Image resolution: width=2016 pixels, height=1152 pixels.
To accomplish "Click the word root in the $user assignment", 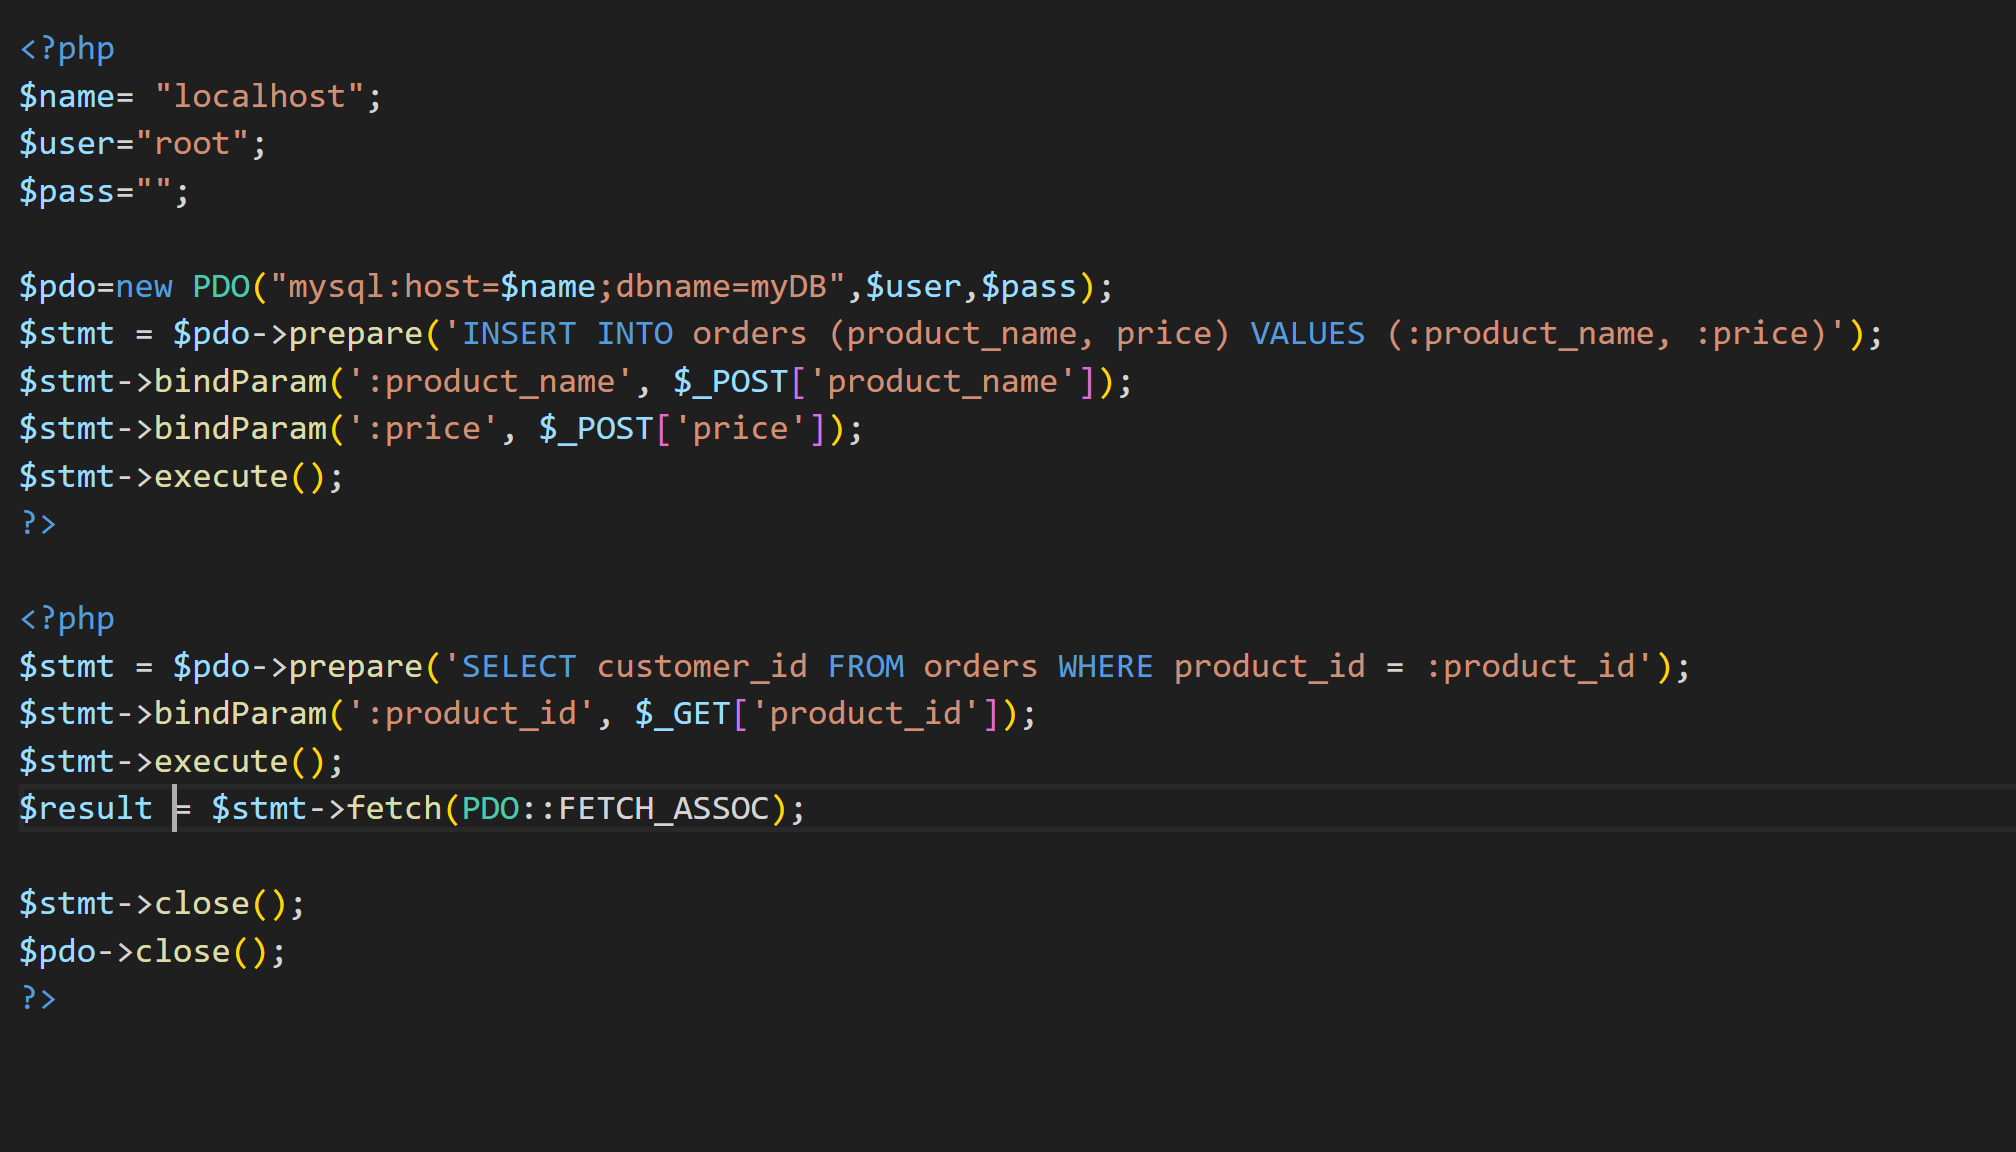I will point(196,142).
